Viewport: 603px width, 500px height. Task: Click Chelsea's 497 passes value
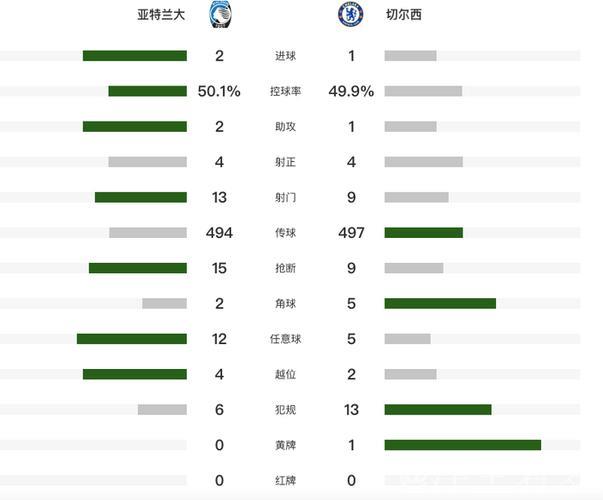351,233
